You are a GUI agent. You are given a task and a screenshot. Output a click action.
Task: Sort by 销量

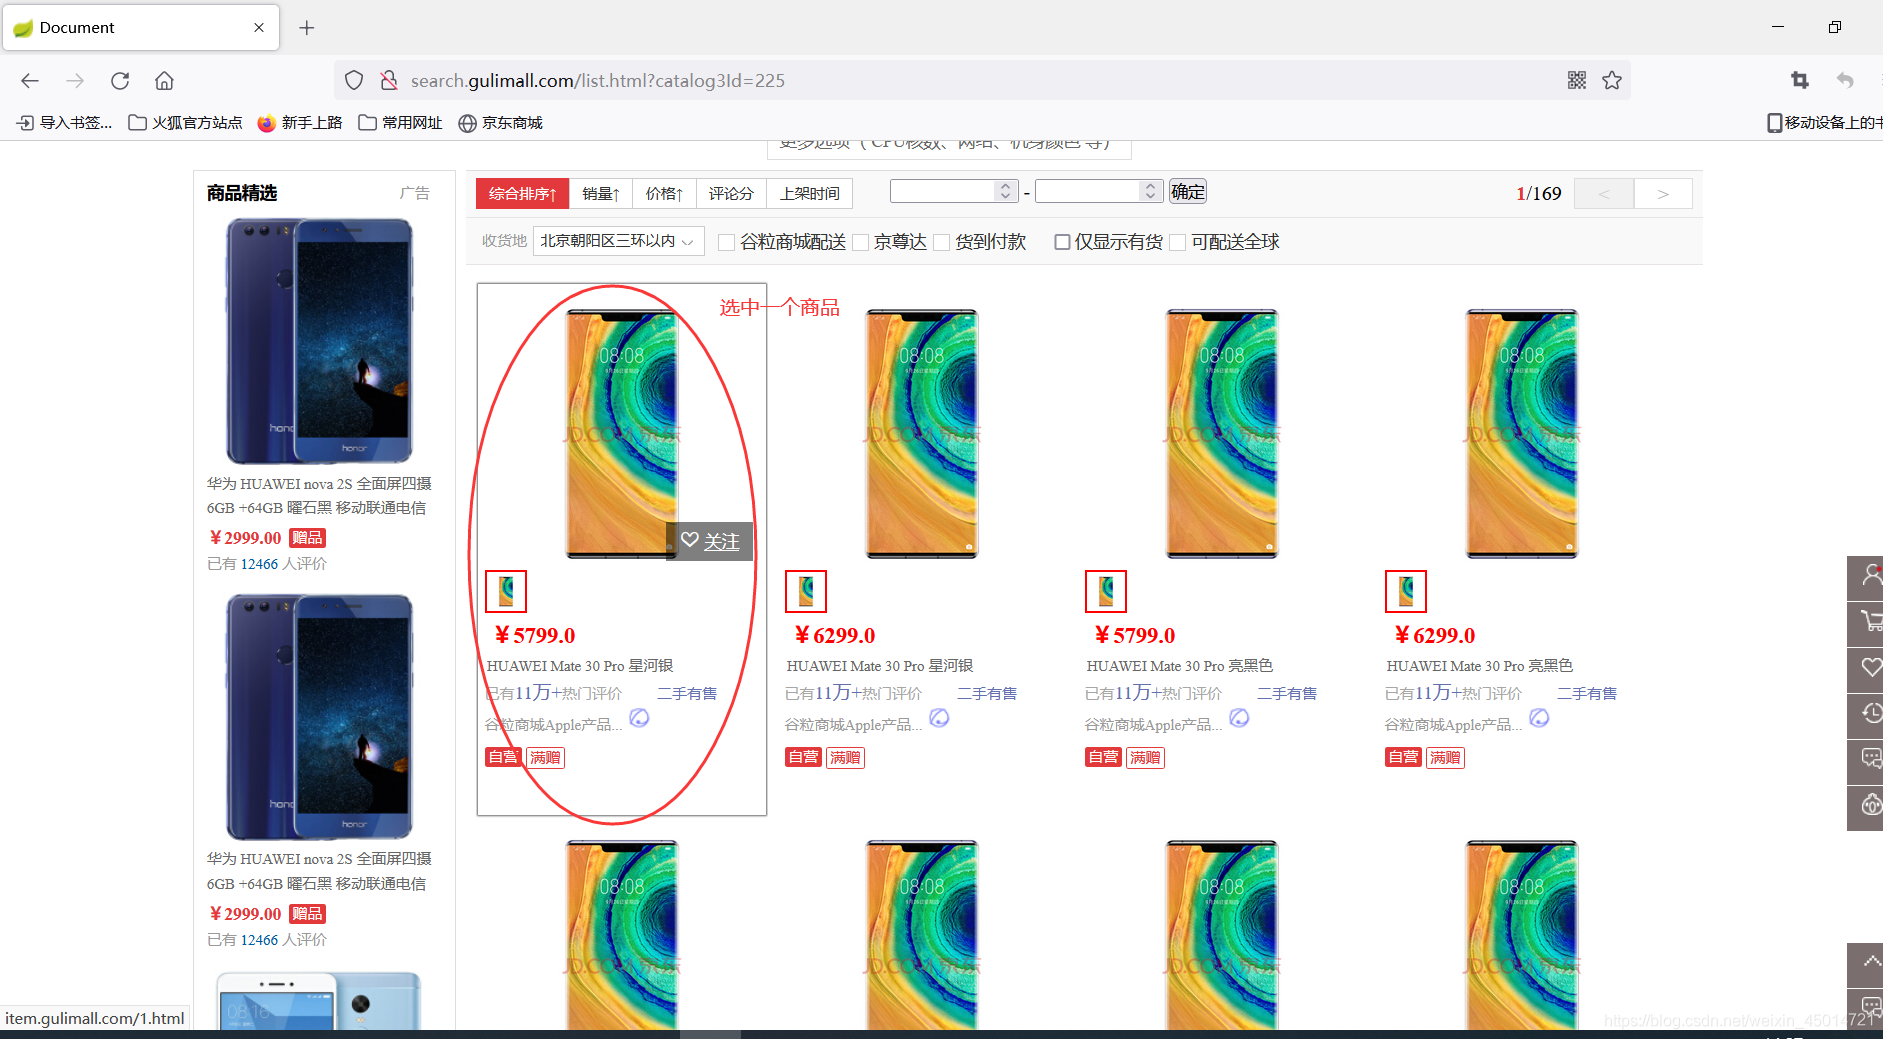[601, 194]
